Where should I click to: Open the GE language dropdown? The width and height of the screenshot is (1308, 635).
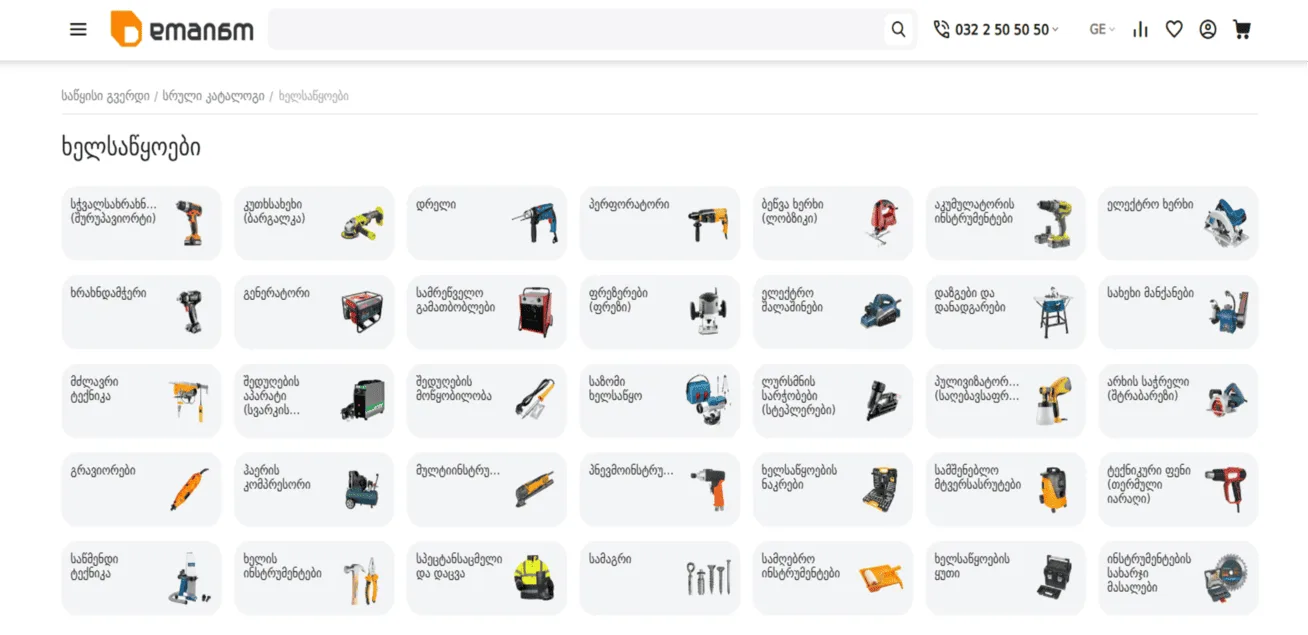pos(1102,30)
